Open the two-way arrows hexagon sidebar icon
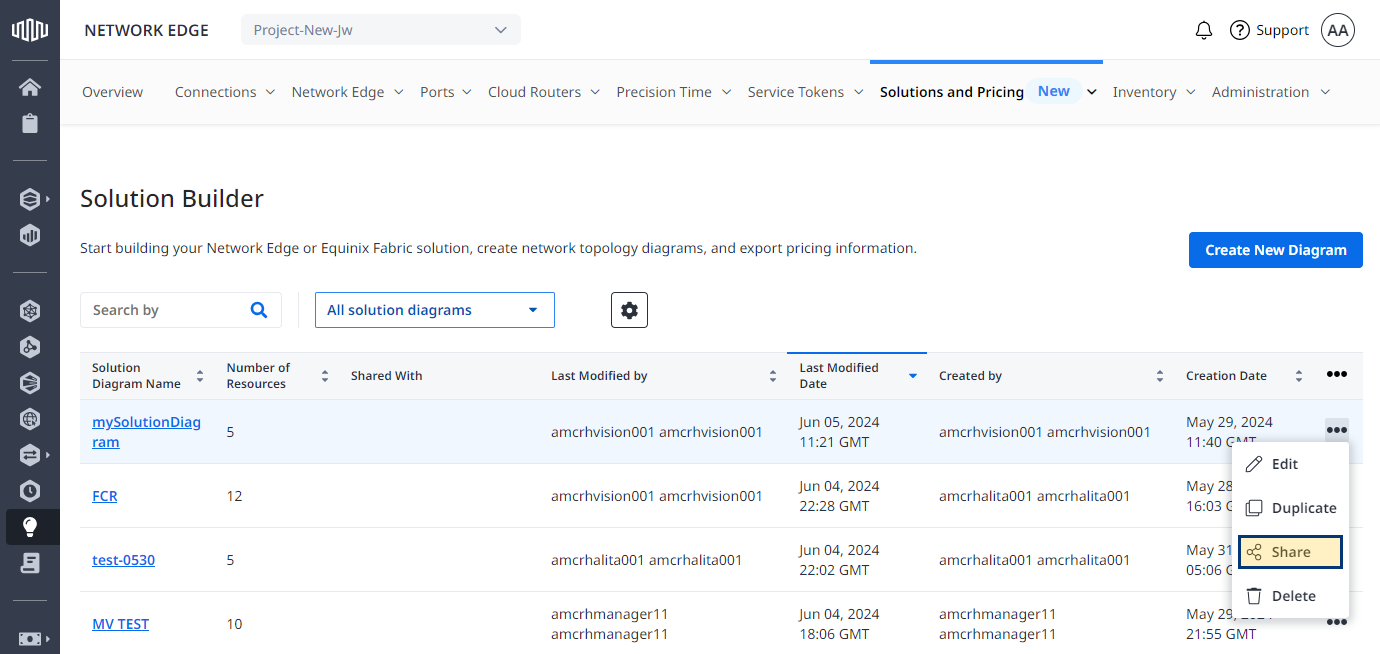The width and height of the screenshot is (1380, 654). click(30, 455)
